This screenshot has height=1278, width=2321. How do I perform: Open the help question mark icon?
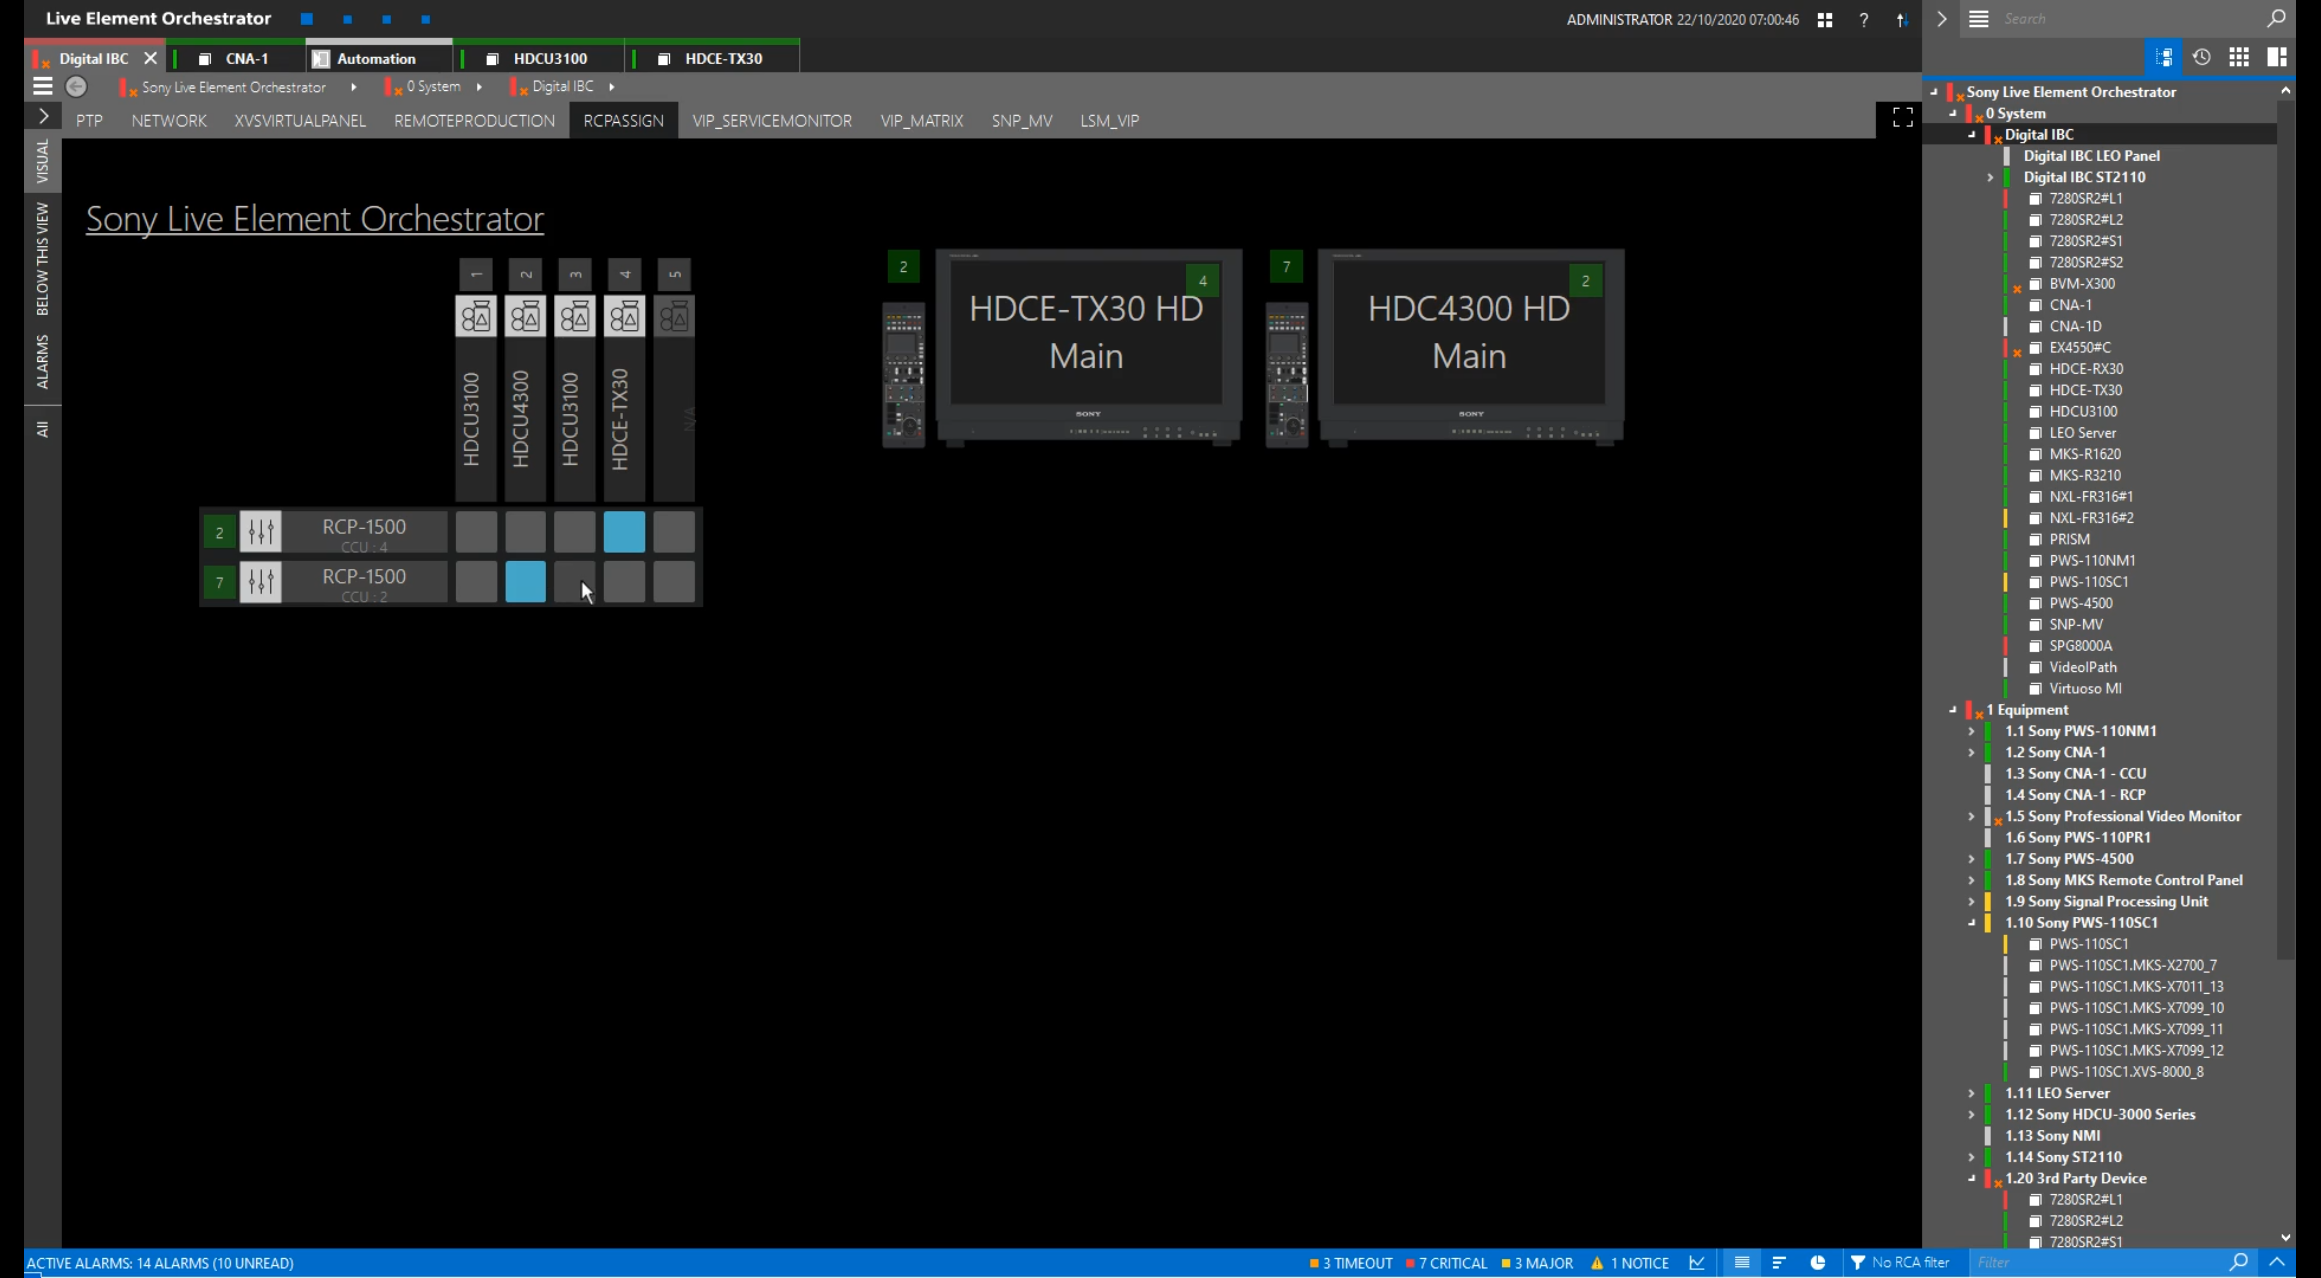[1864, 19]
